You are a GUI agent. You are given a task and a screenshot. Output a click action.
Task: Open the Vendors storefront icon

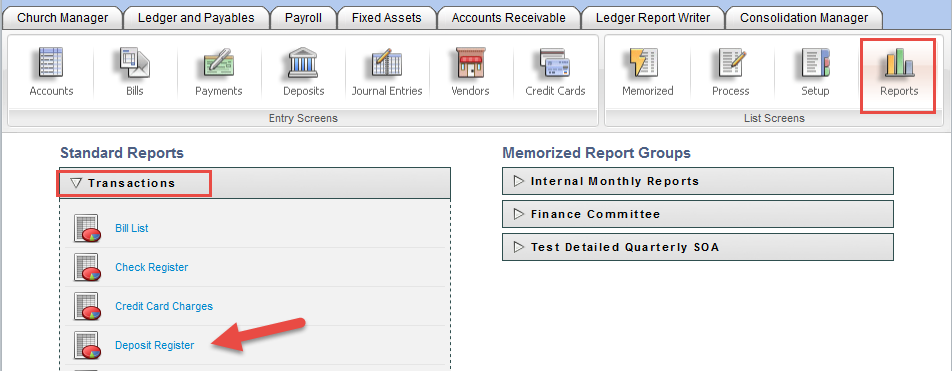(471, 63)
